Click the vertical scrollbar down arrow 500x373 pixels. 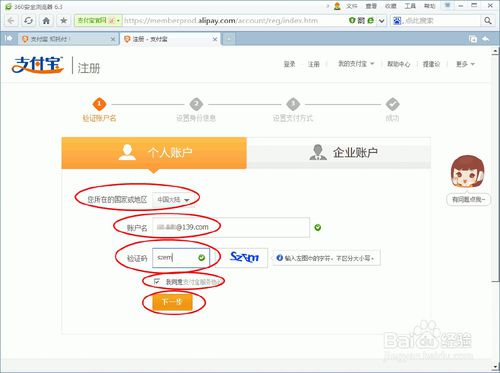coord(495,367)
